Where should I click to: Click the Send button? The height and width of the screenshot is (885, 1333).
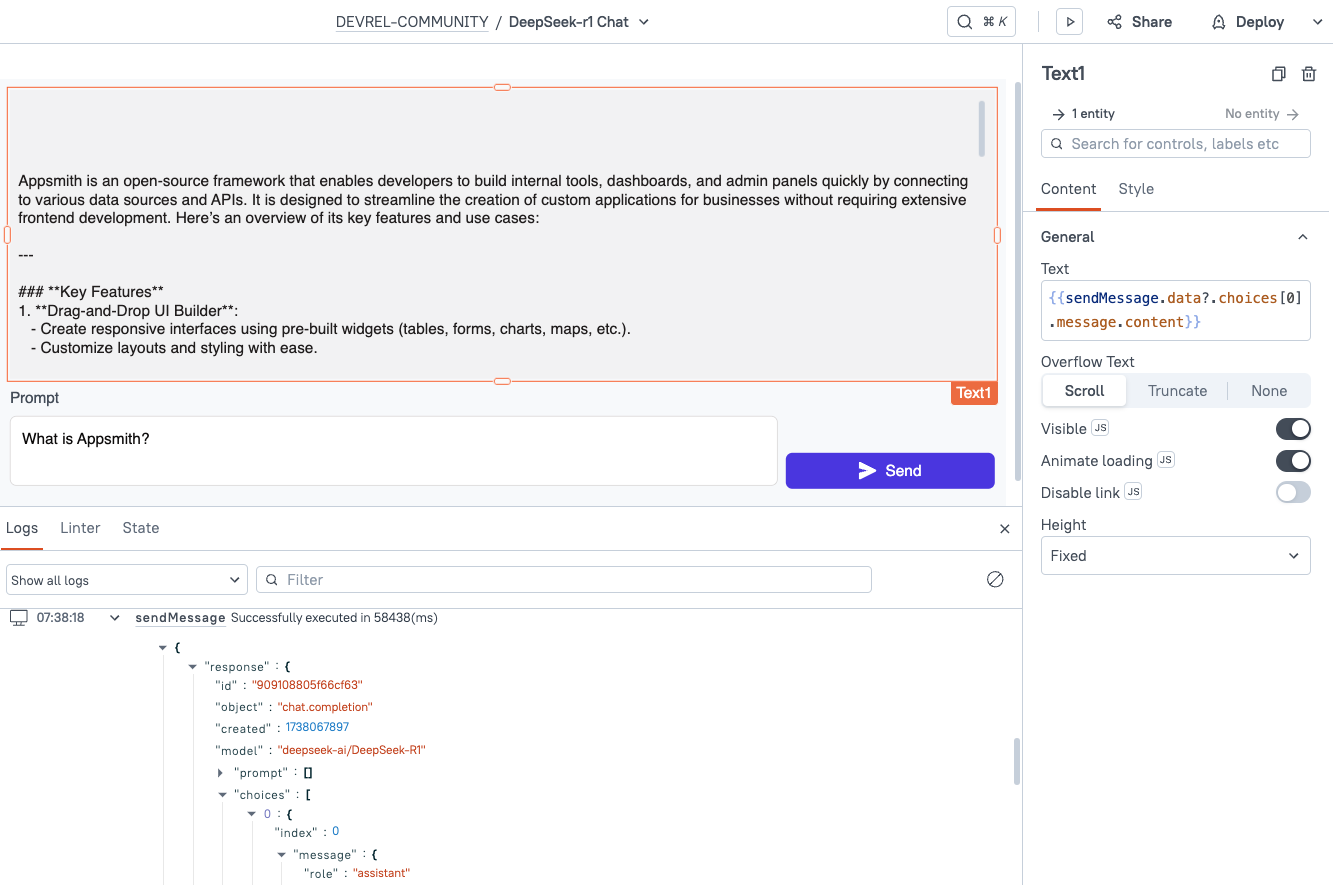[890, 471]
